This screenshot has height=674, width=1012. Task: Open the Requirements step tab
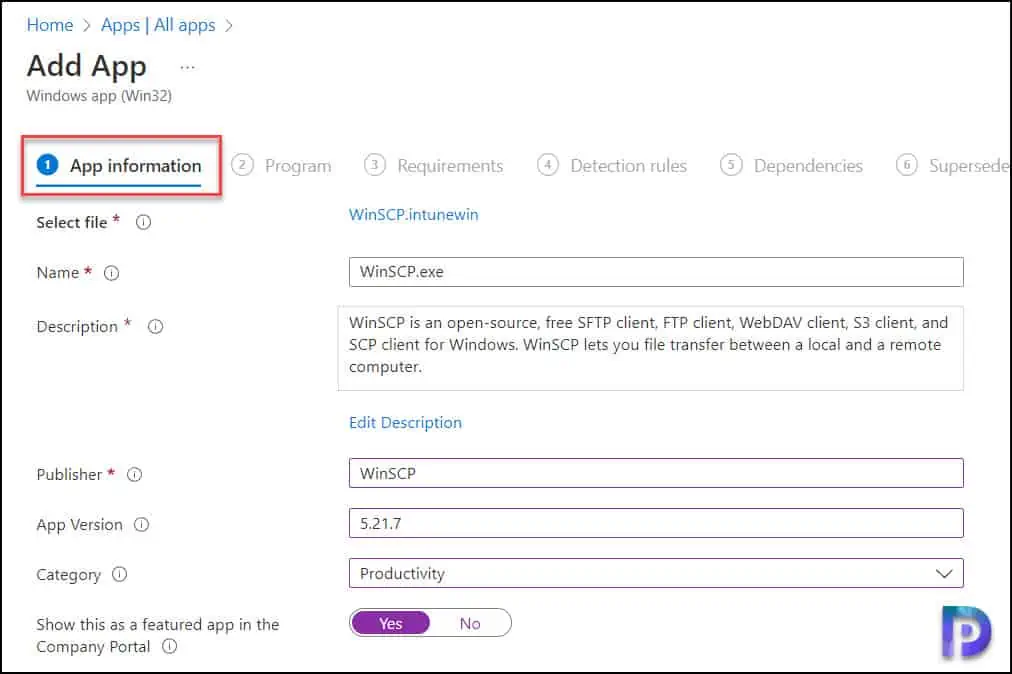(x=434, y=166)
